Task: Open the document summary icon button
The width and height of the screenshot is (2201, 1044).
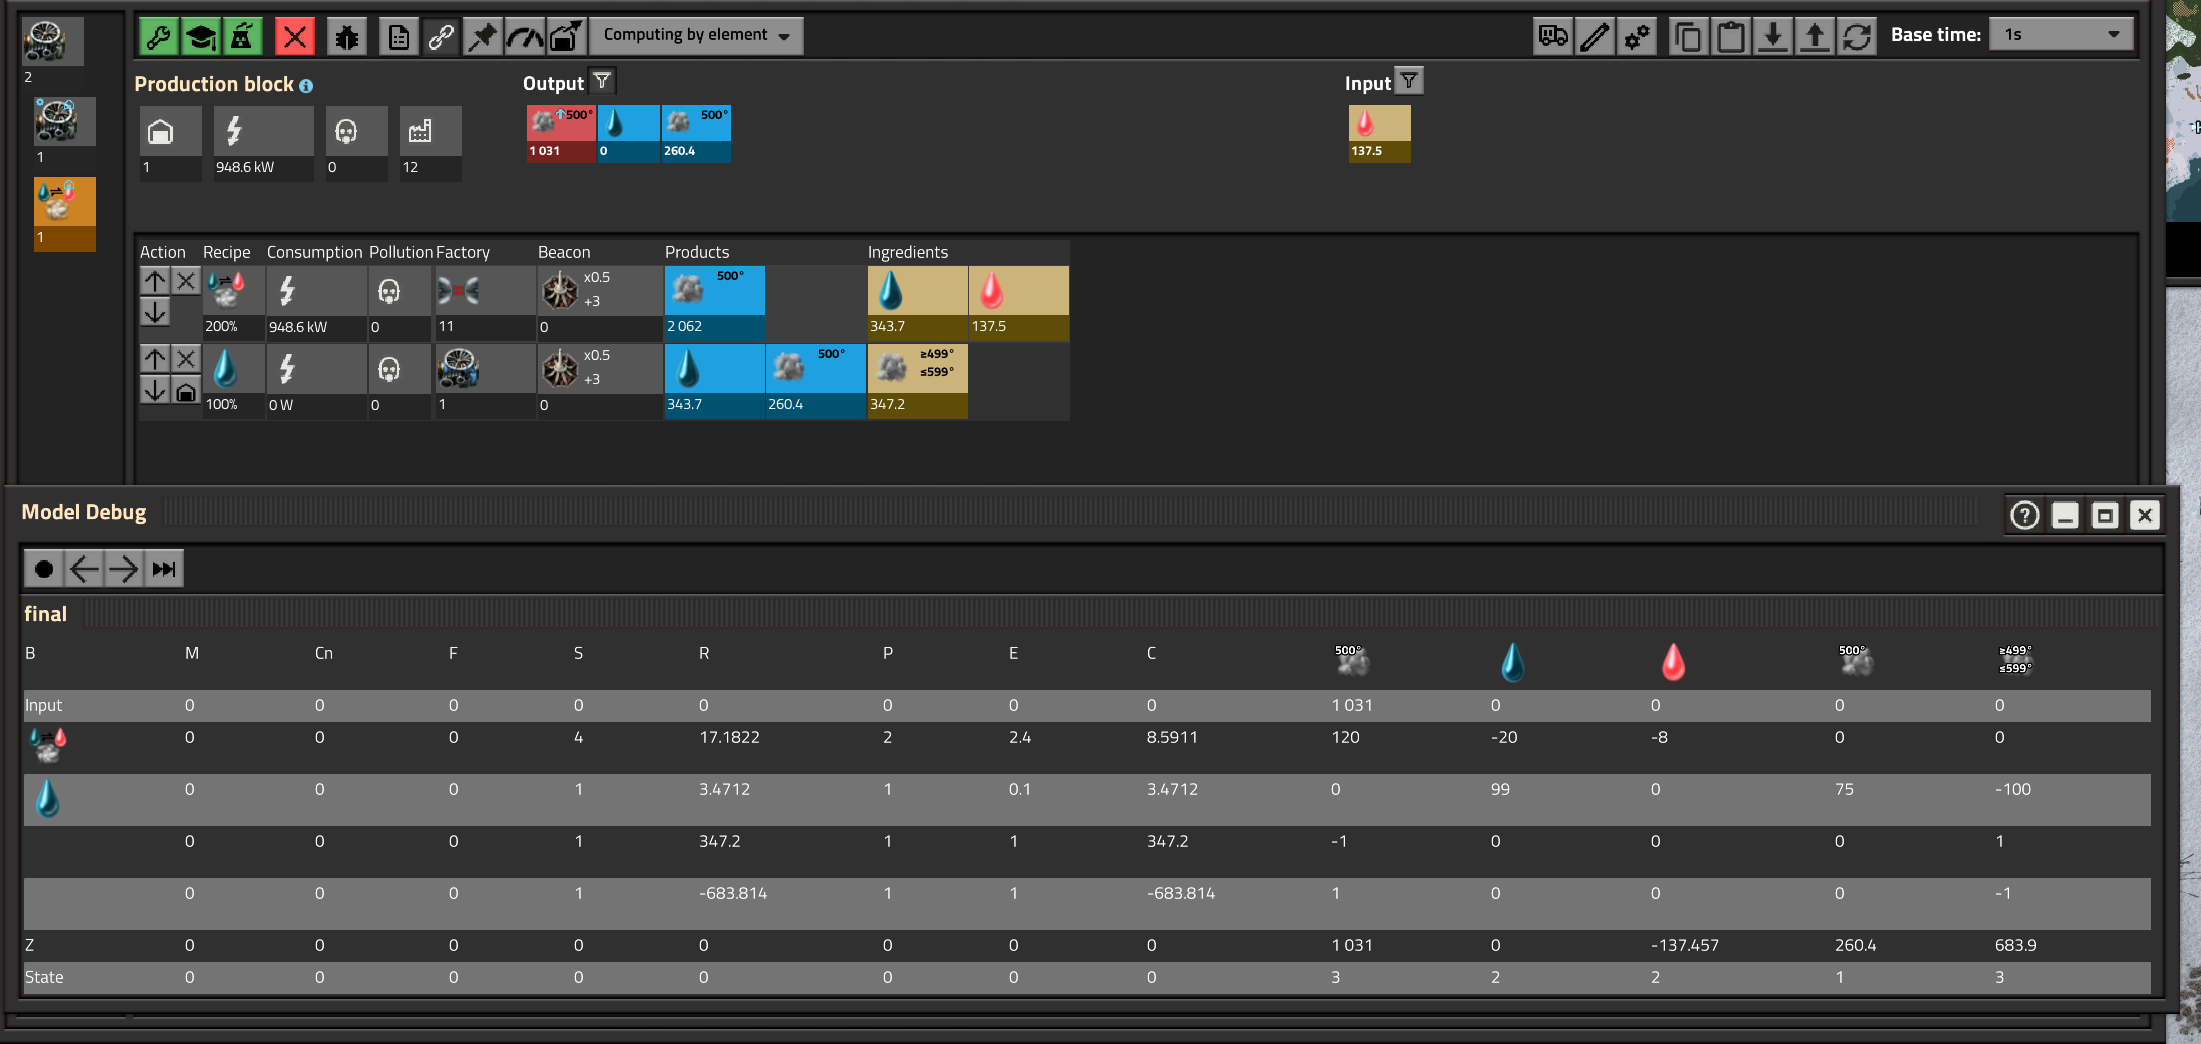Action: (x=398, y=37)
